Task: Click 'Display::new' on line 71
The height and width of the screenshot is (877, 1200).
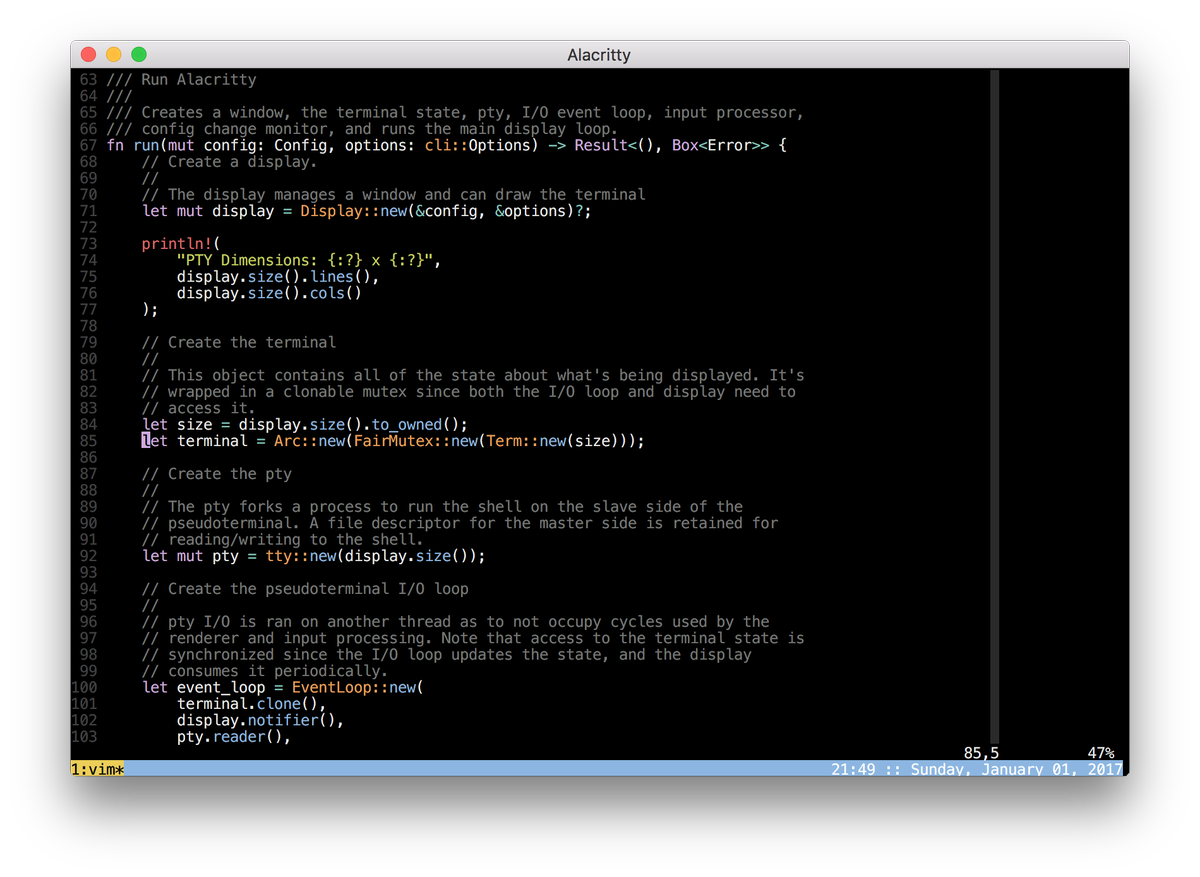Action: (352, 211)
